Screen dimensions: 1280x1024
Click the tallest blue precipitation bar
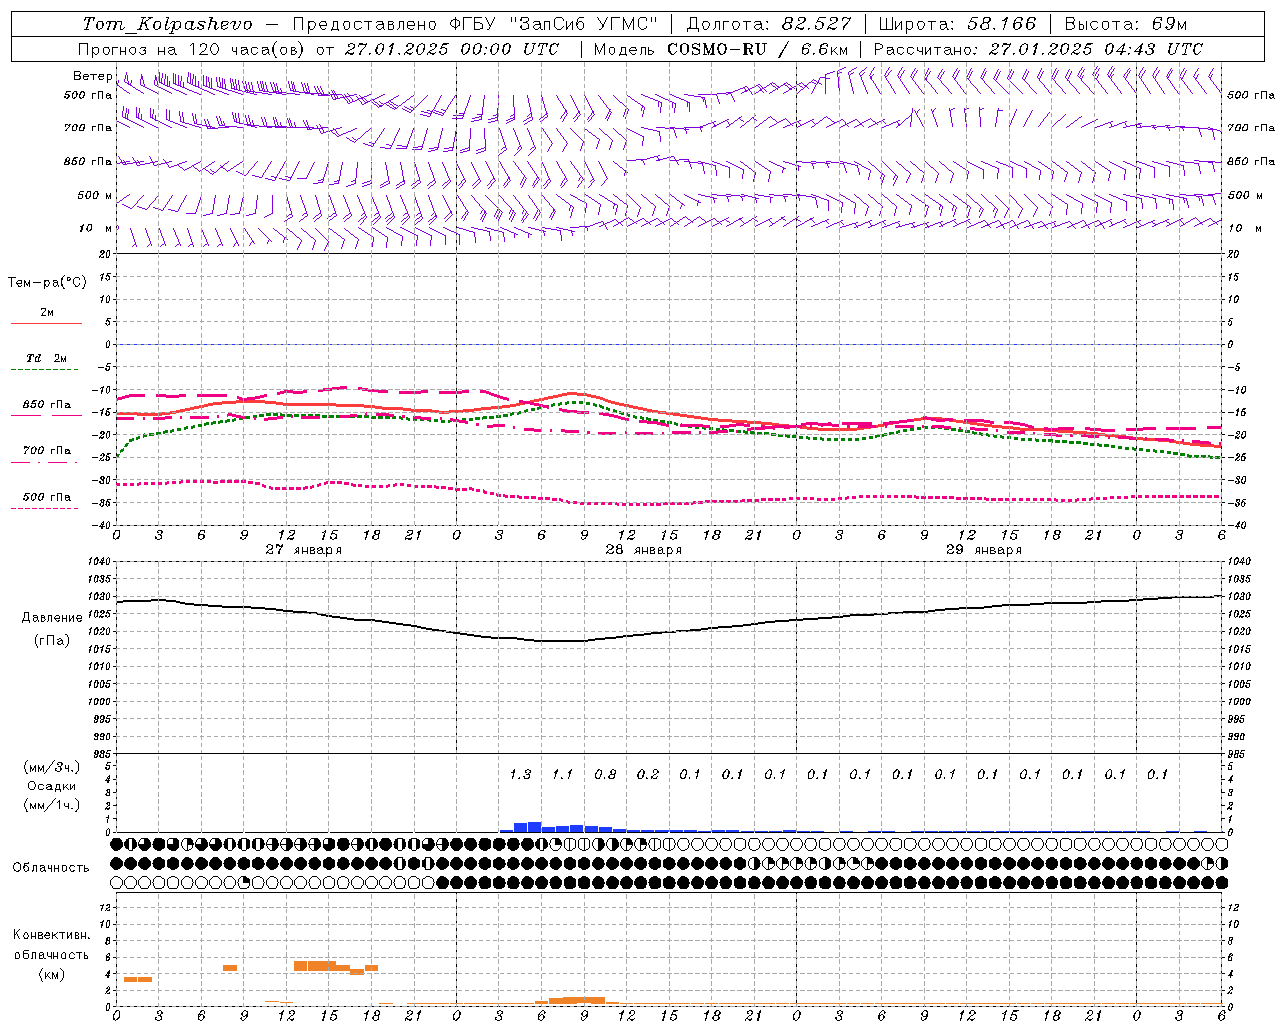534,827
